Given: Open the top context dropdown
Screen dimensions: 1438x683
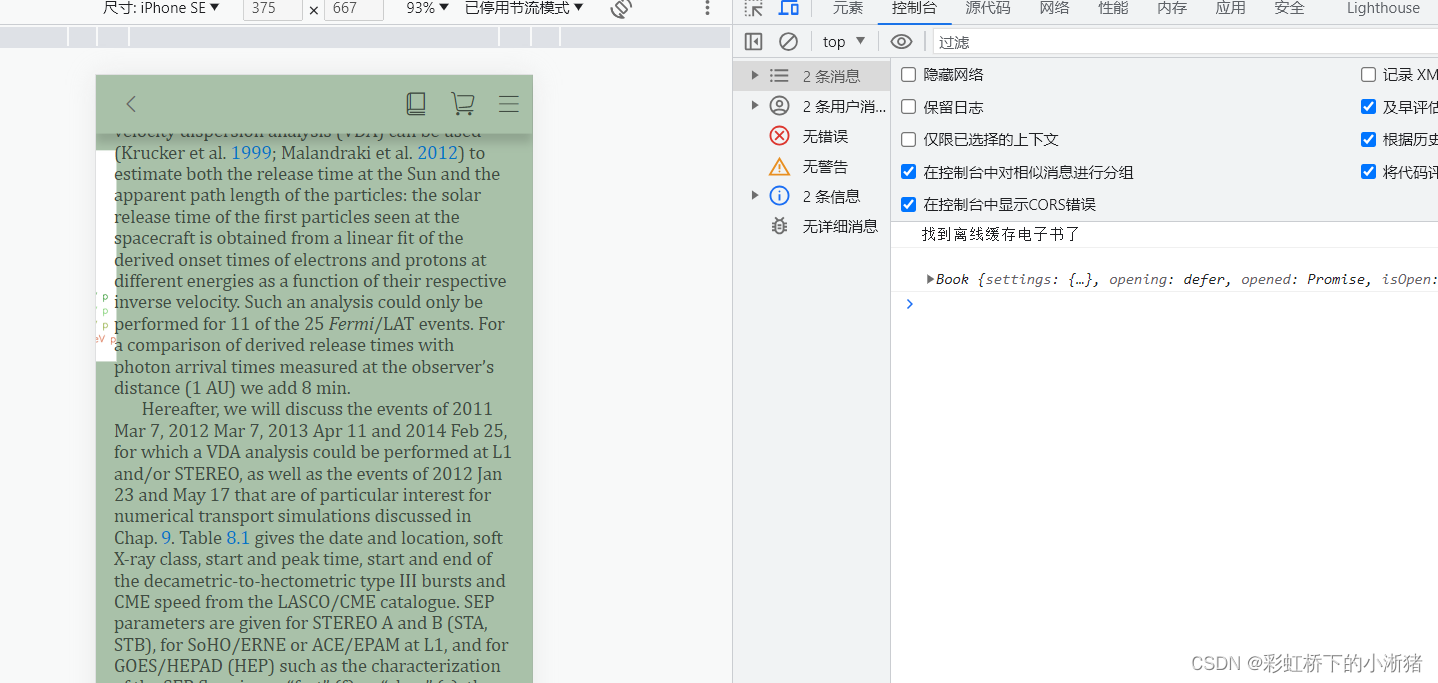Looking at the screenshot, I should tap(844, 42).
